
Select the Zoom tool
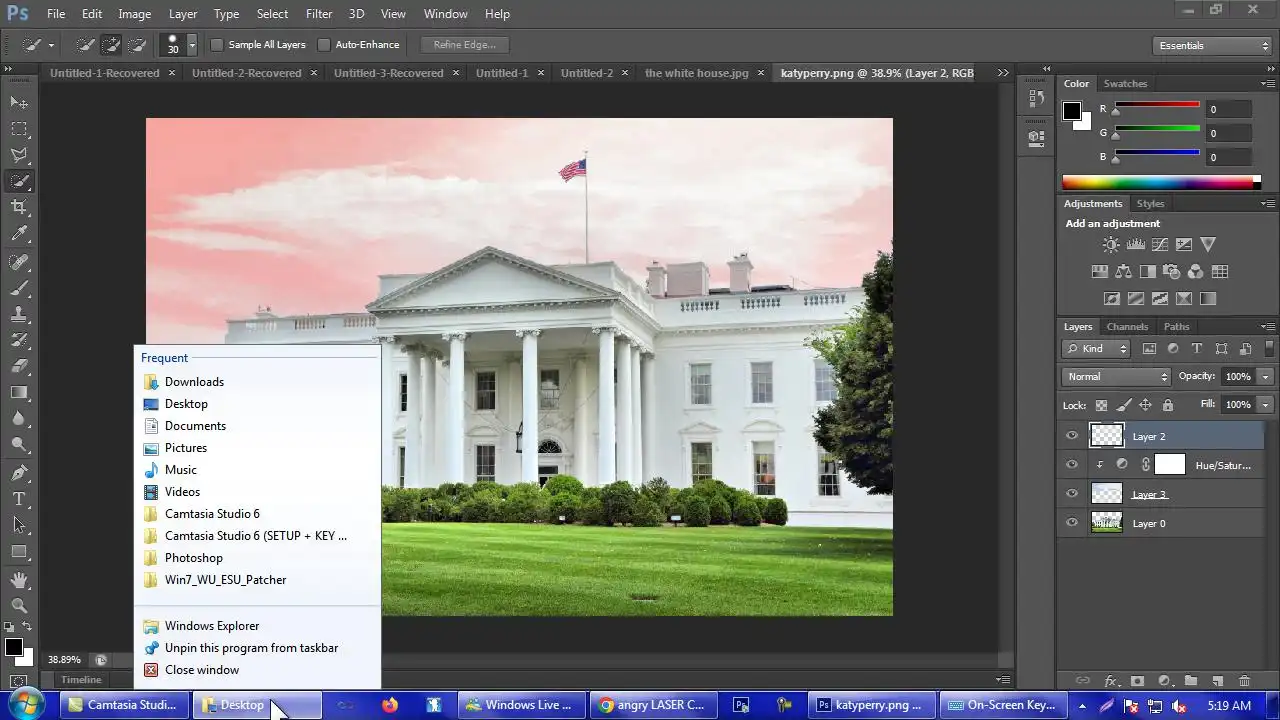pos(19,605)
